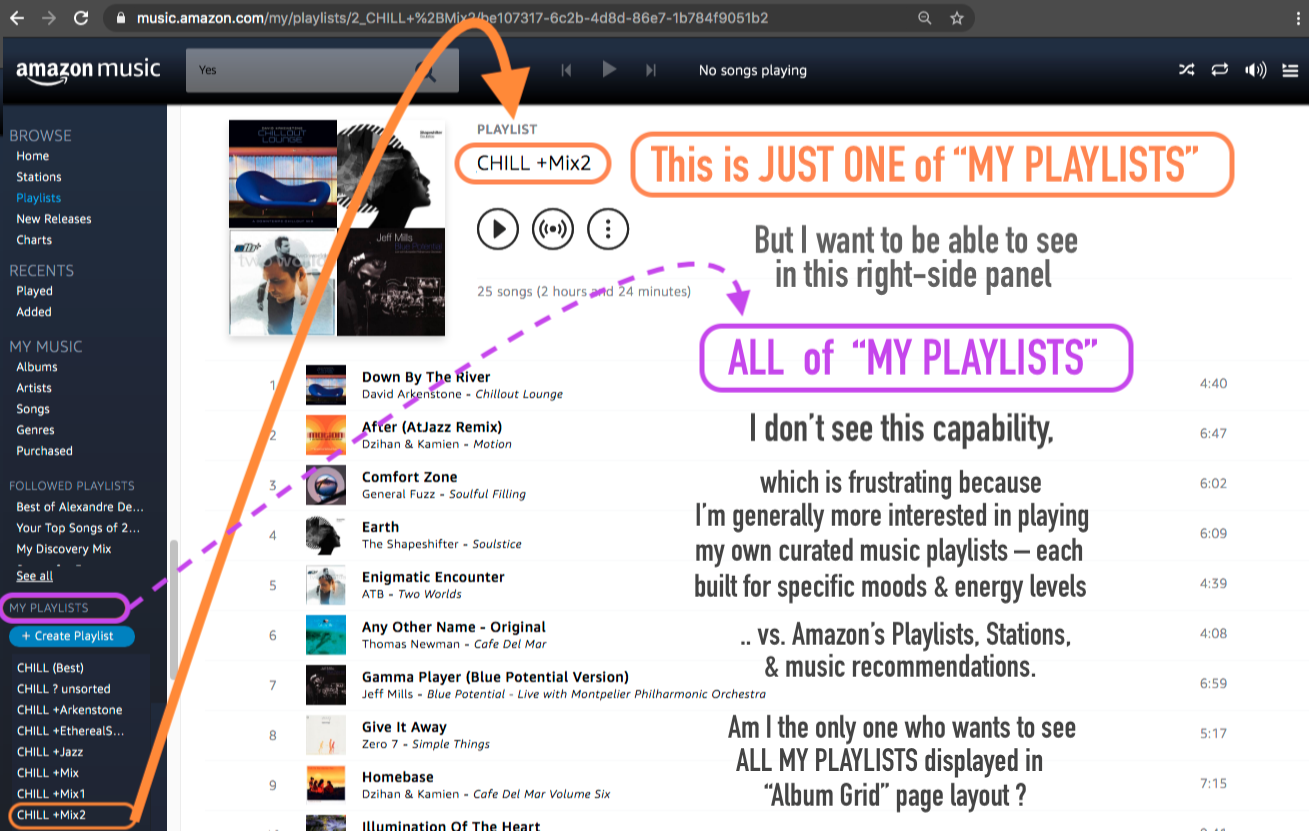View site security via the padlock icon
The height and width of the screenshot is (831, 1309).
[x=119, y=17]
